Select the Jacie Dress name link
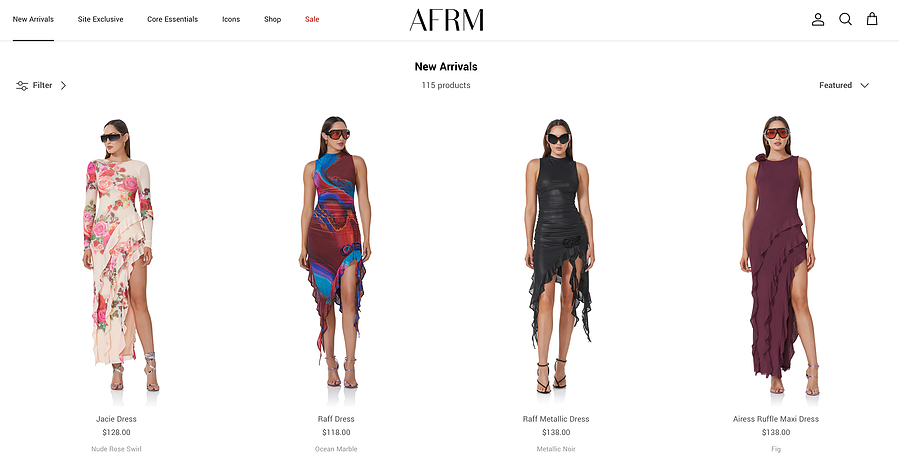The image size is (899, 458). click(x=116, y=419)
